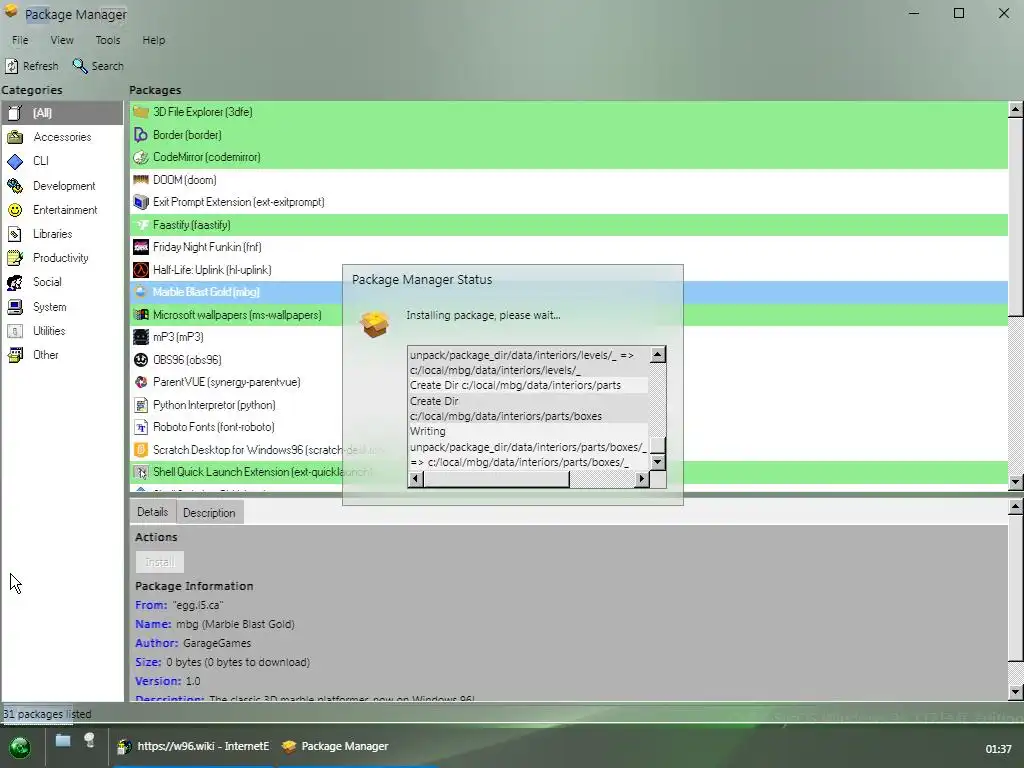Screen dimensions: 1024x768
Task: Open the taskbar folder shortcut
Action: (x=63, y=741)
